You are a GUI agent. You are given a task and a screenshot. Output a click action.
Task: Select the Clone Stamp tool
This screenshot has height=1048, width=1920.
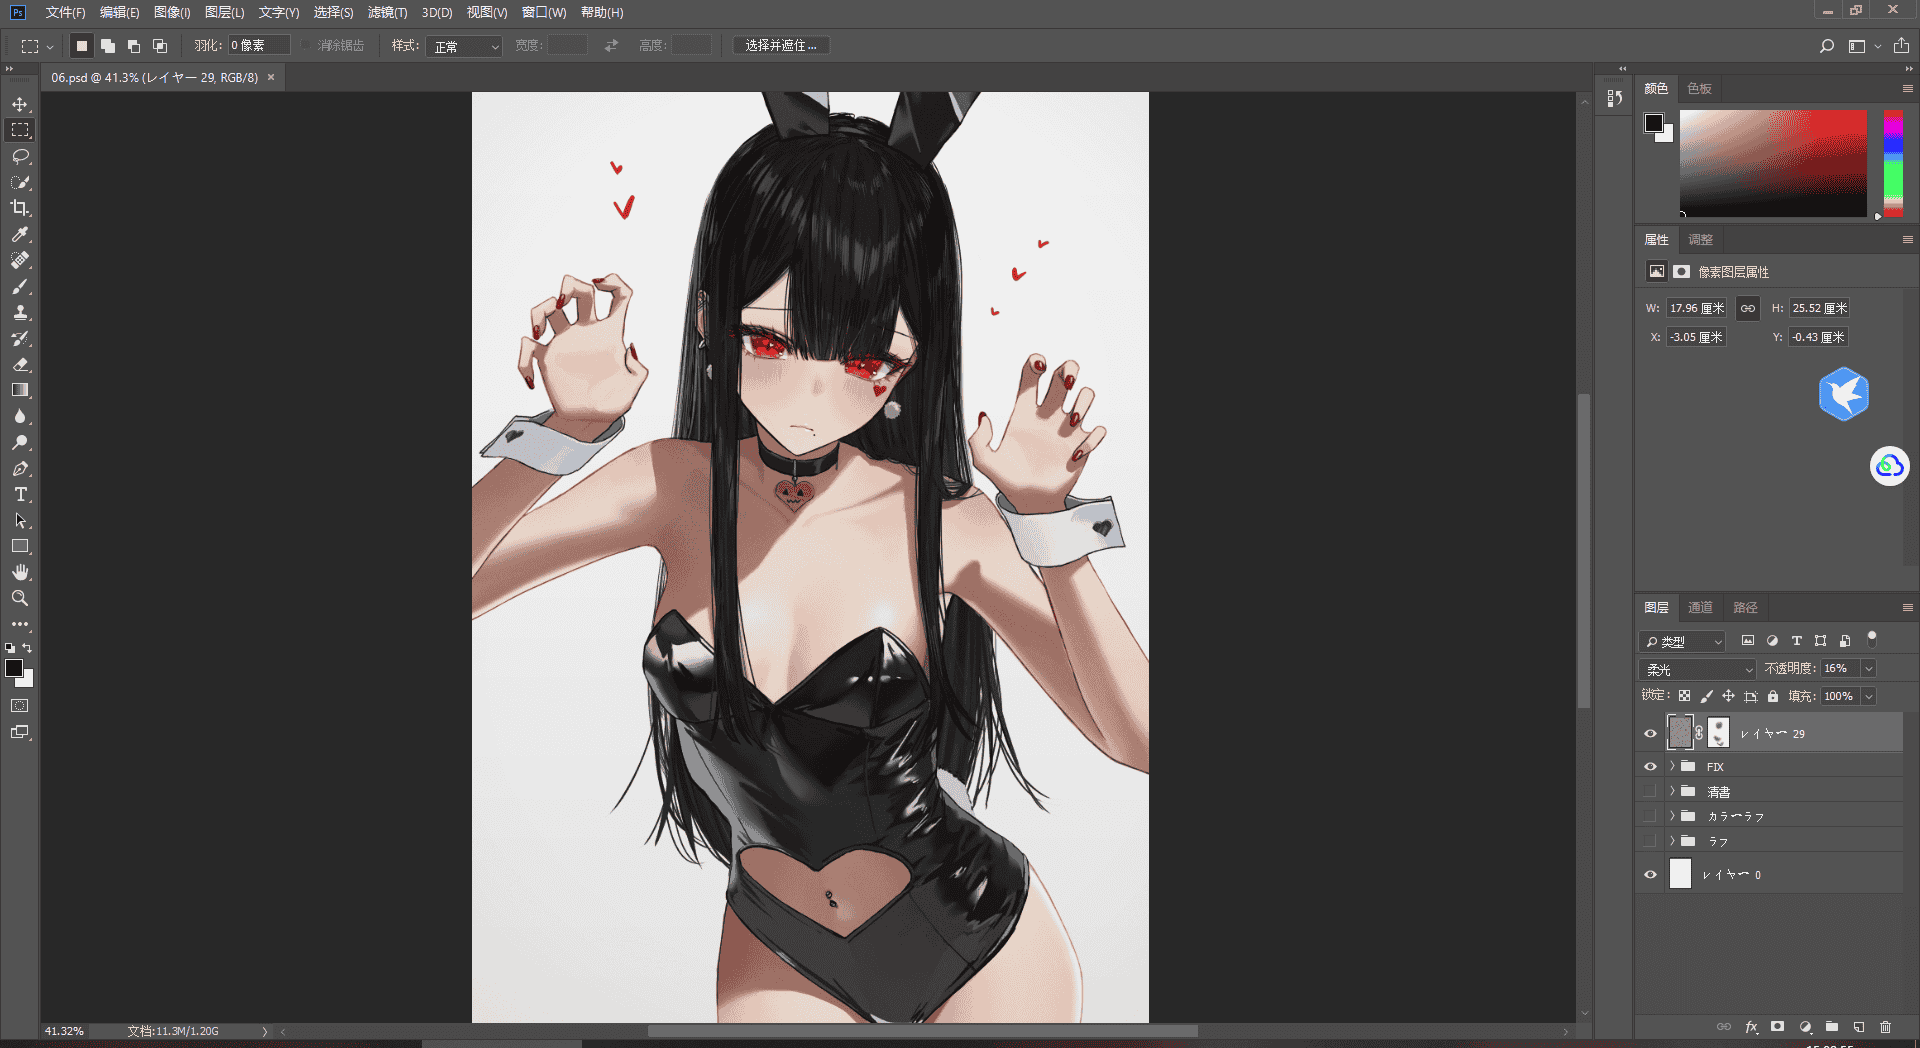20,312
